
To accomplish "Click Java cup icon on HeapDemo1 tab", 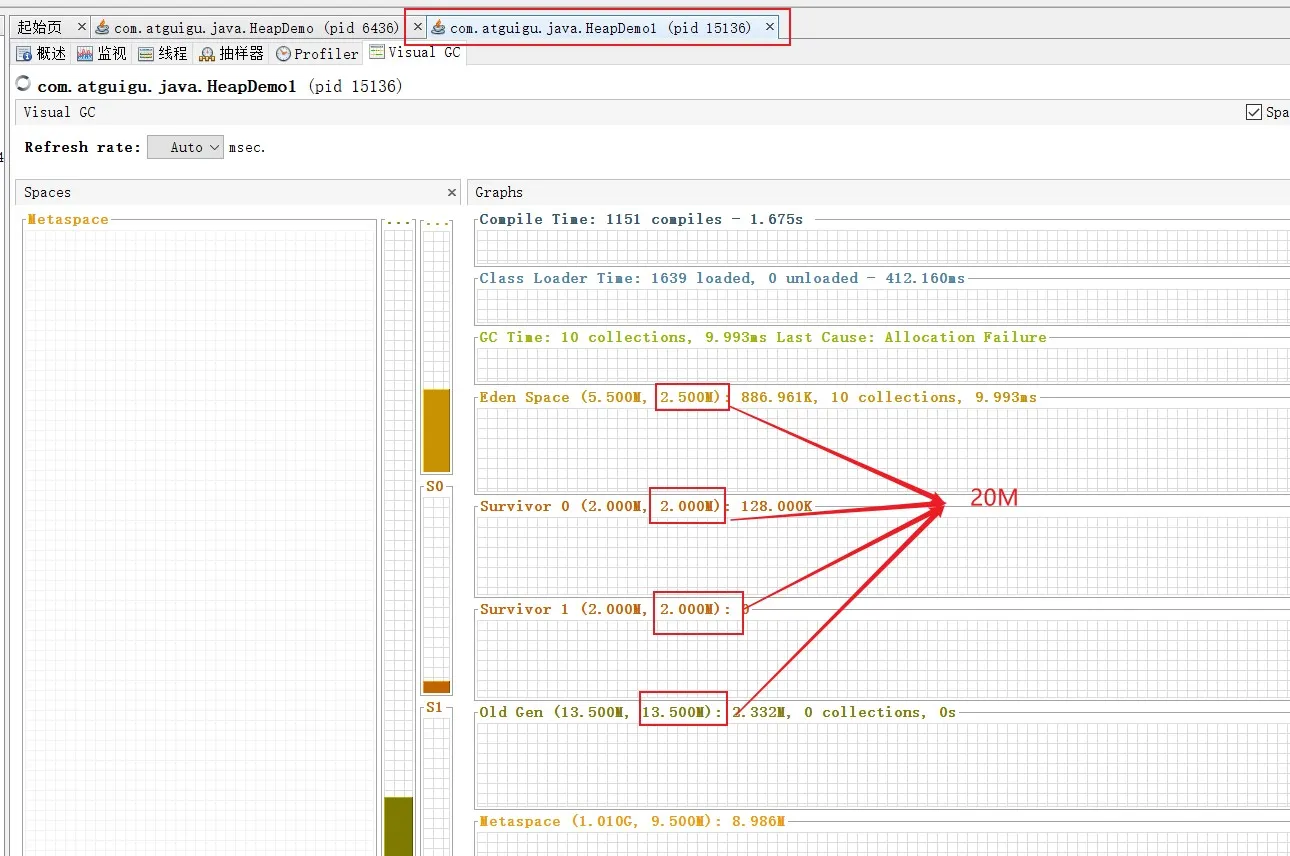I will tap(438, 28).
